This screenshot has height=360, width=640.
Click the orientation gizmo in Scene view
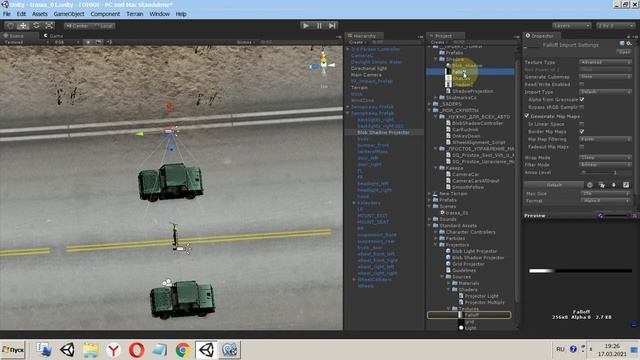(323, 64)
